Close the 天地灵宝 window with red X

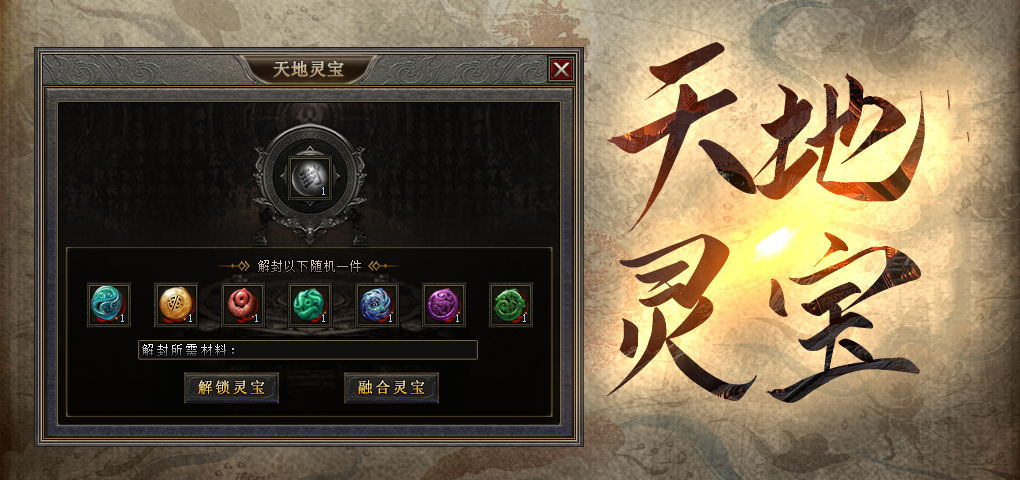pos(561,69)
